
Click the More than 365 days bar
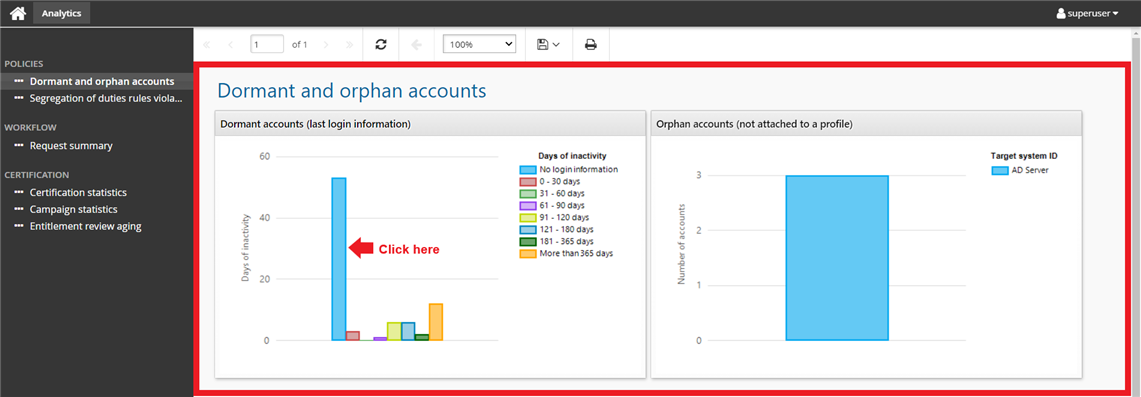tap(436, 322)
